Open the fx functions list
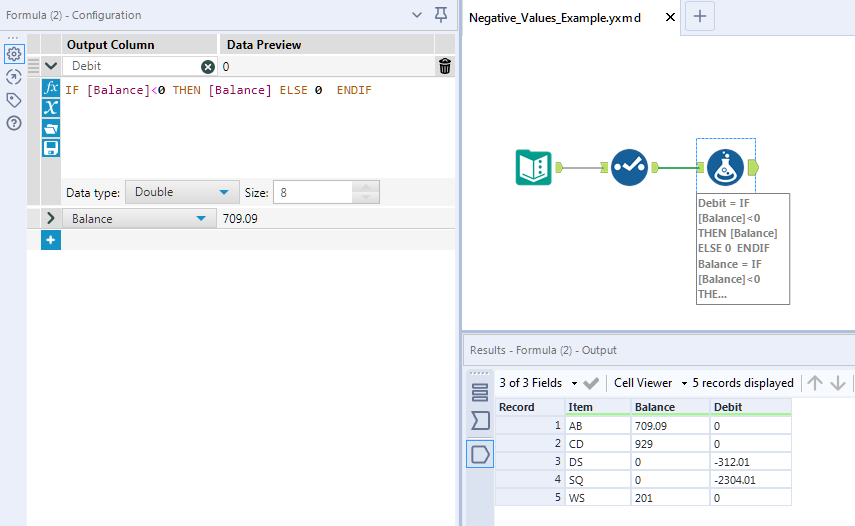This screenshot has width=855, height=526. 51,88
